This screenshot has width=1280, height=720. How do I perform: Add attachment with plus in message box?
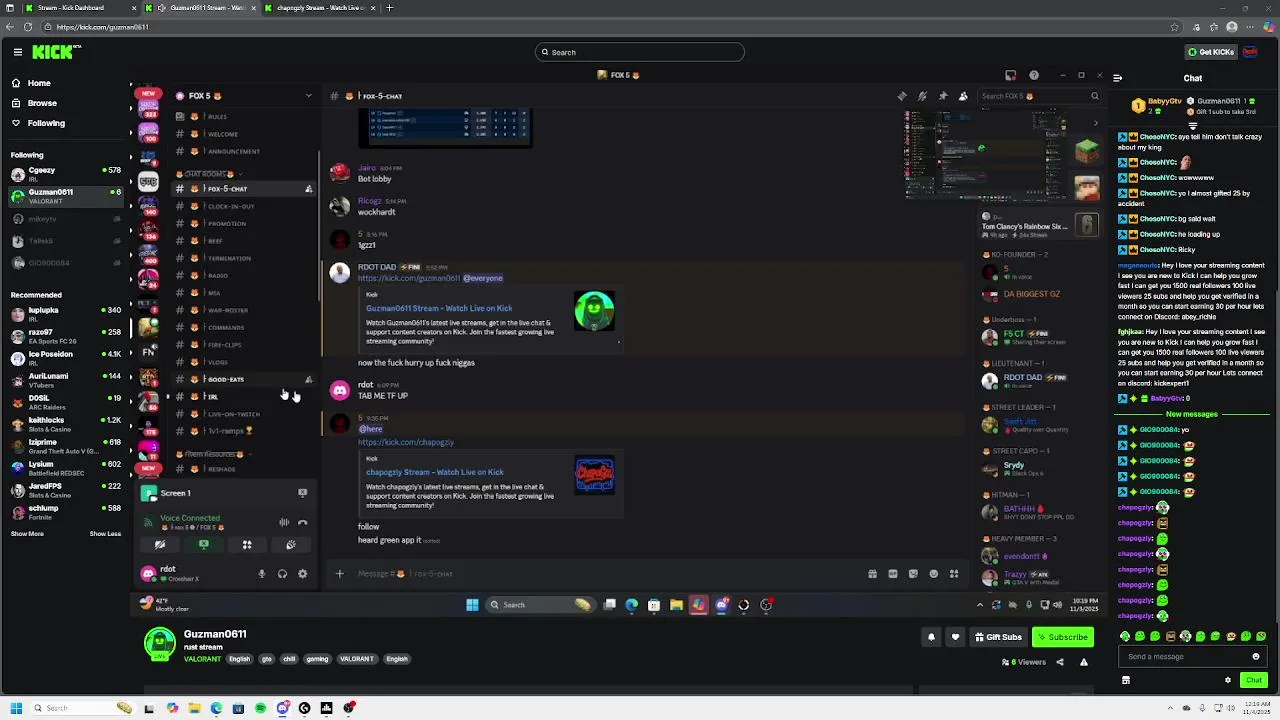[x=339, y=574]
